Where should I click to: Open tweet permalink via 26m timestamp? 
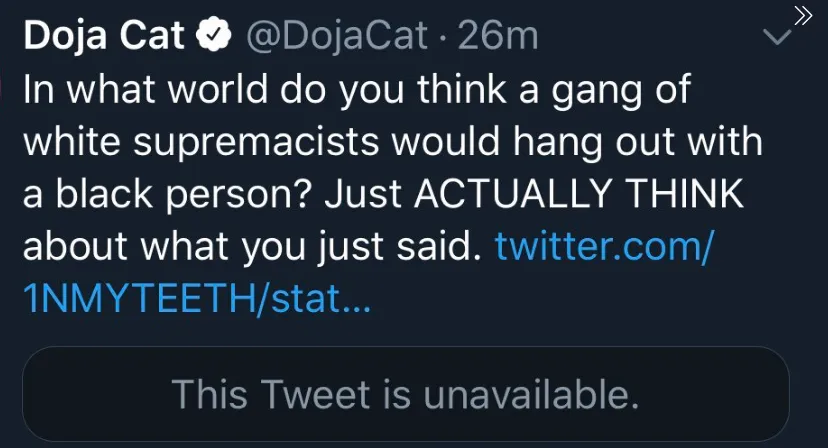[x=498, y=36]
